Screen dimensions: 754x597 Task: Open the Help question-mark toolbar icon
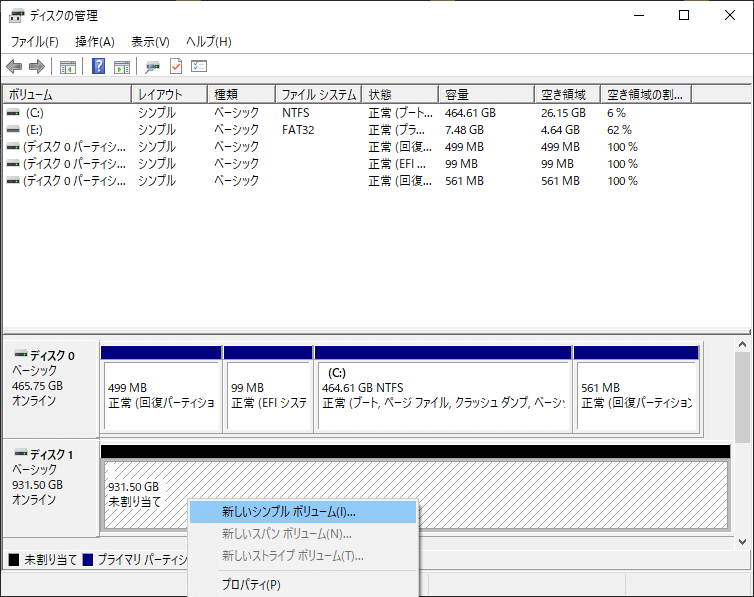(99, 66)
